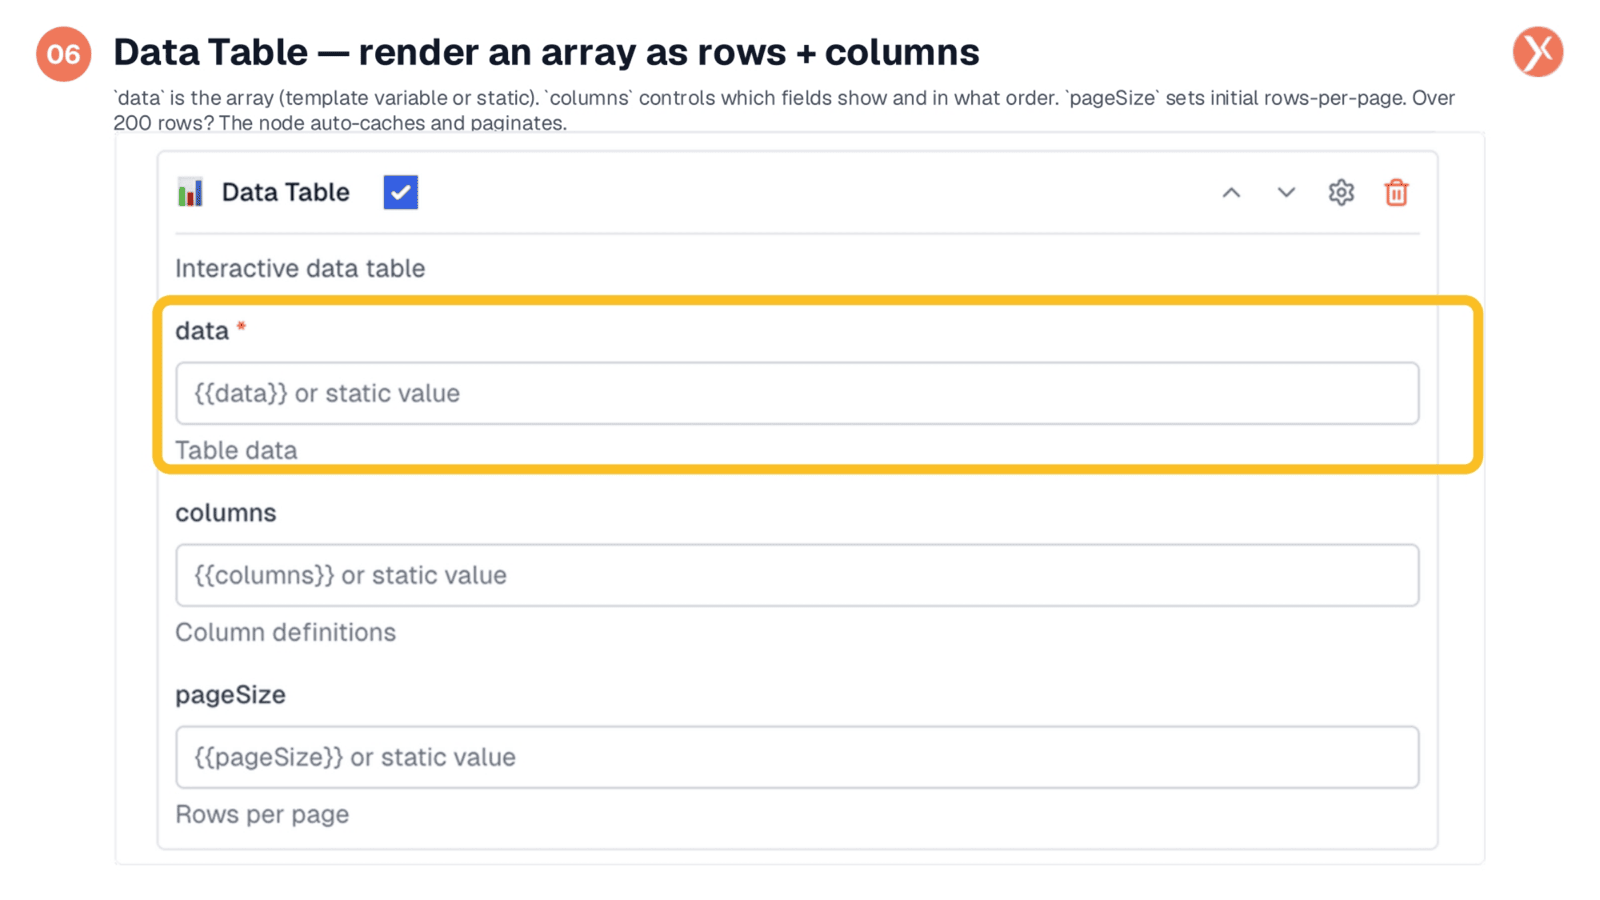Click the 'data' field label
This screenshot has width=1600, height=900.
[x=202, y=331]
